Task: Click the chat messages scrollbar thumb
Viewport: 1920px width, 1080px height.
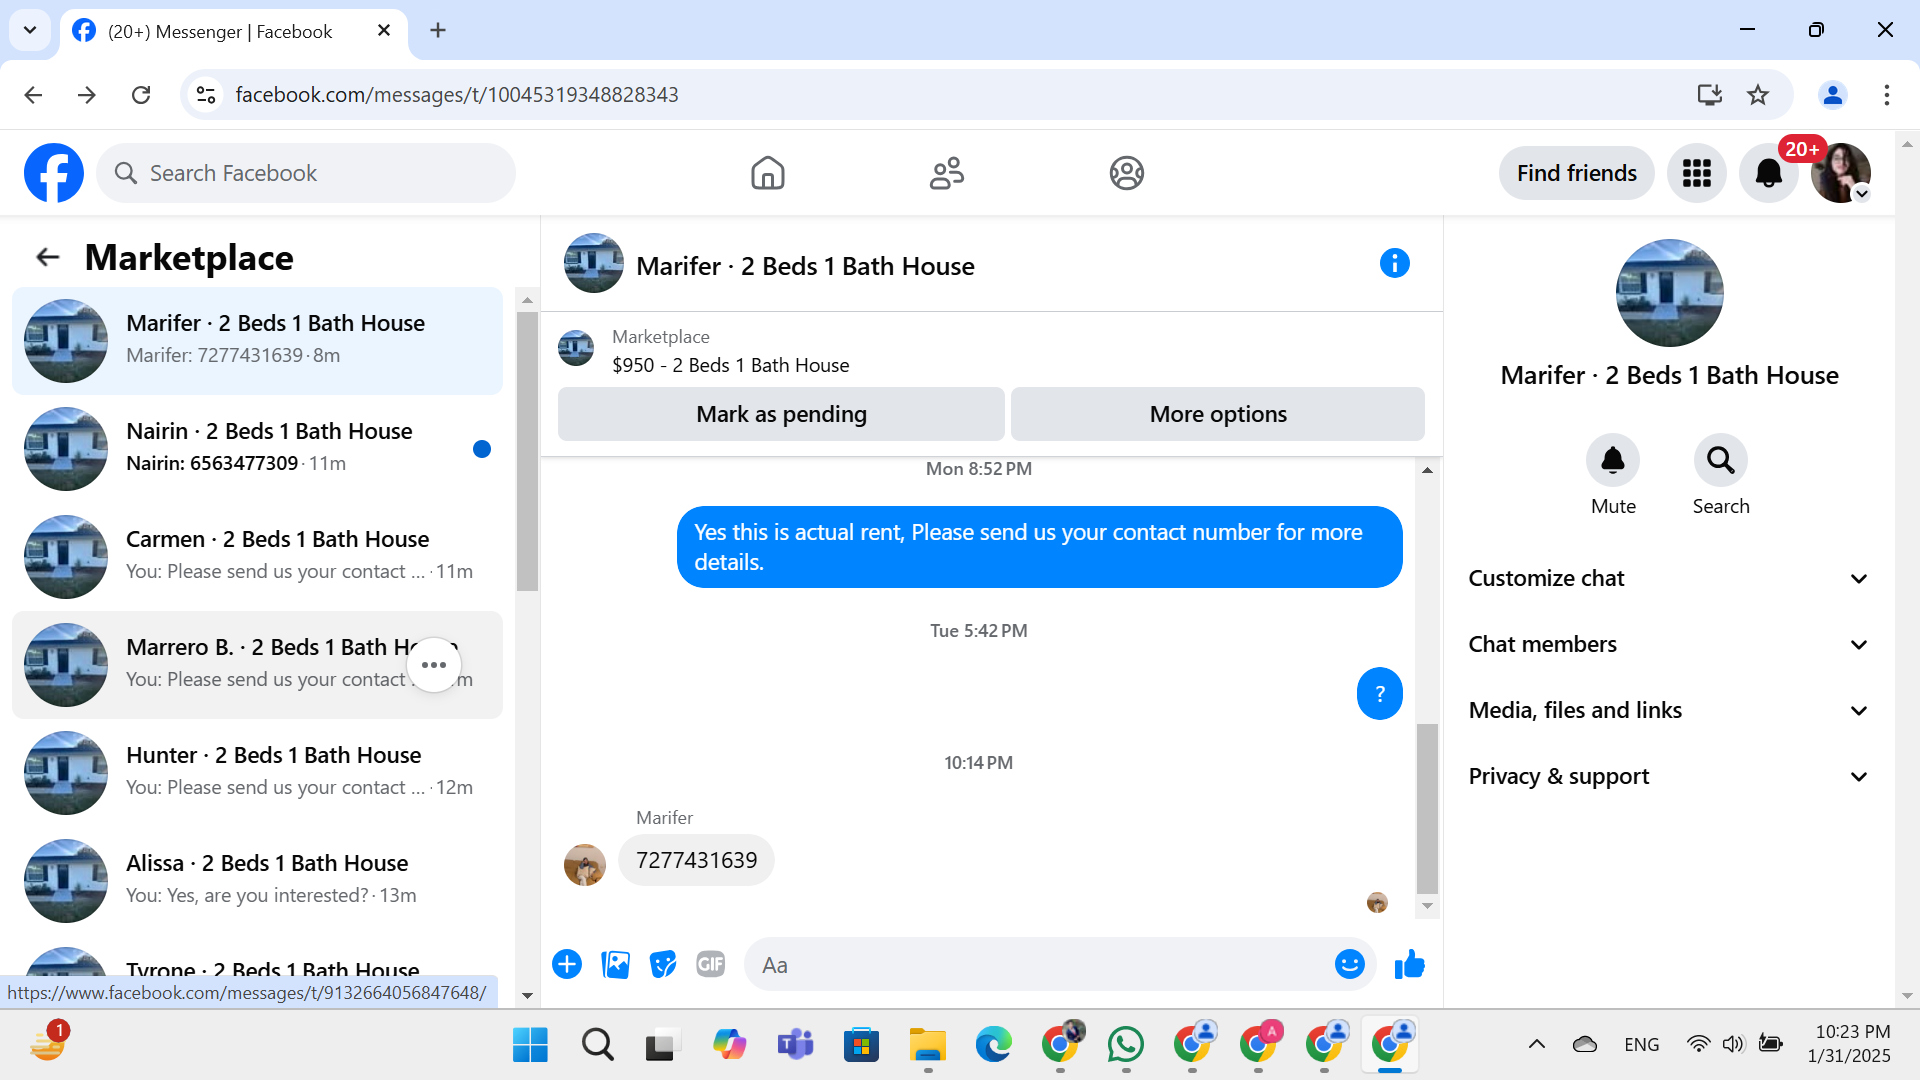Action: [x=1427, y=808]
